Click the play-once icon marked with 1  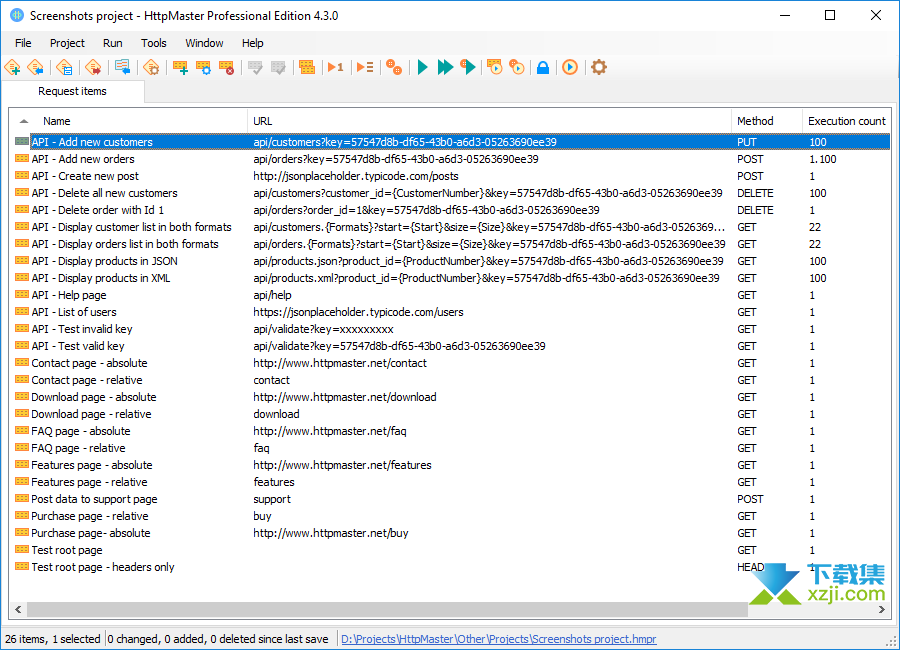336,67
